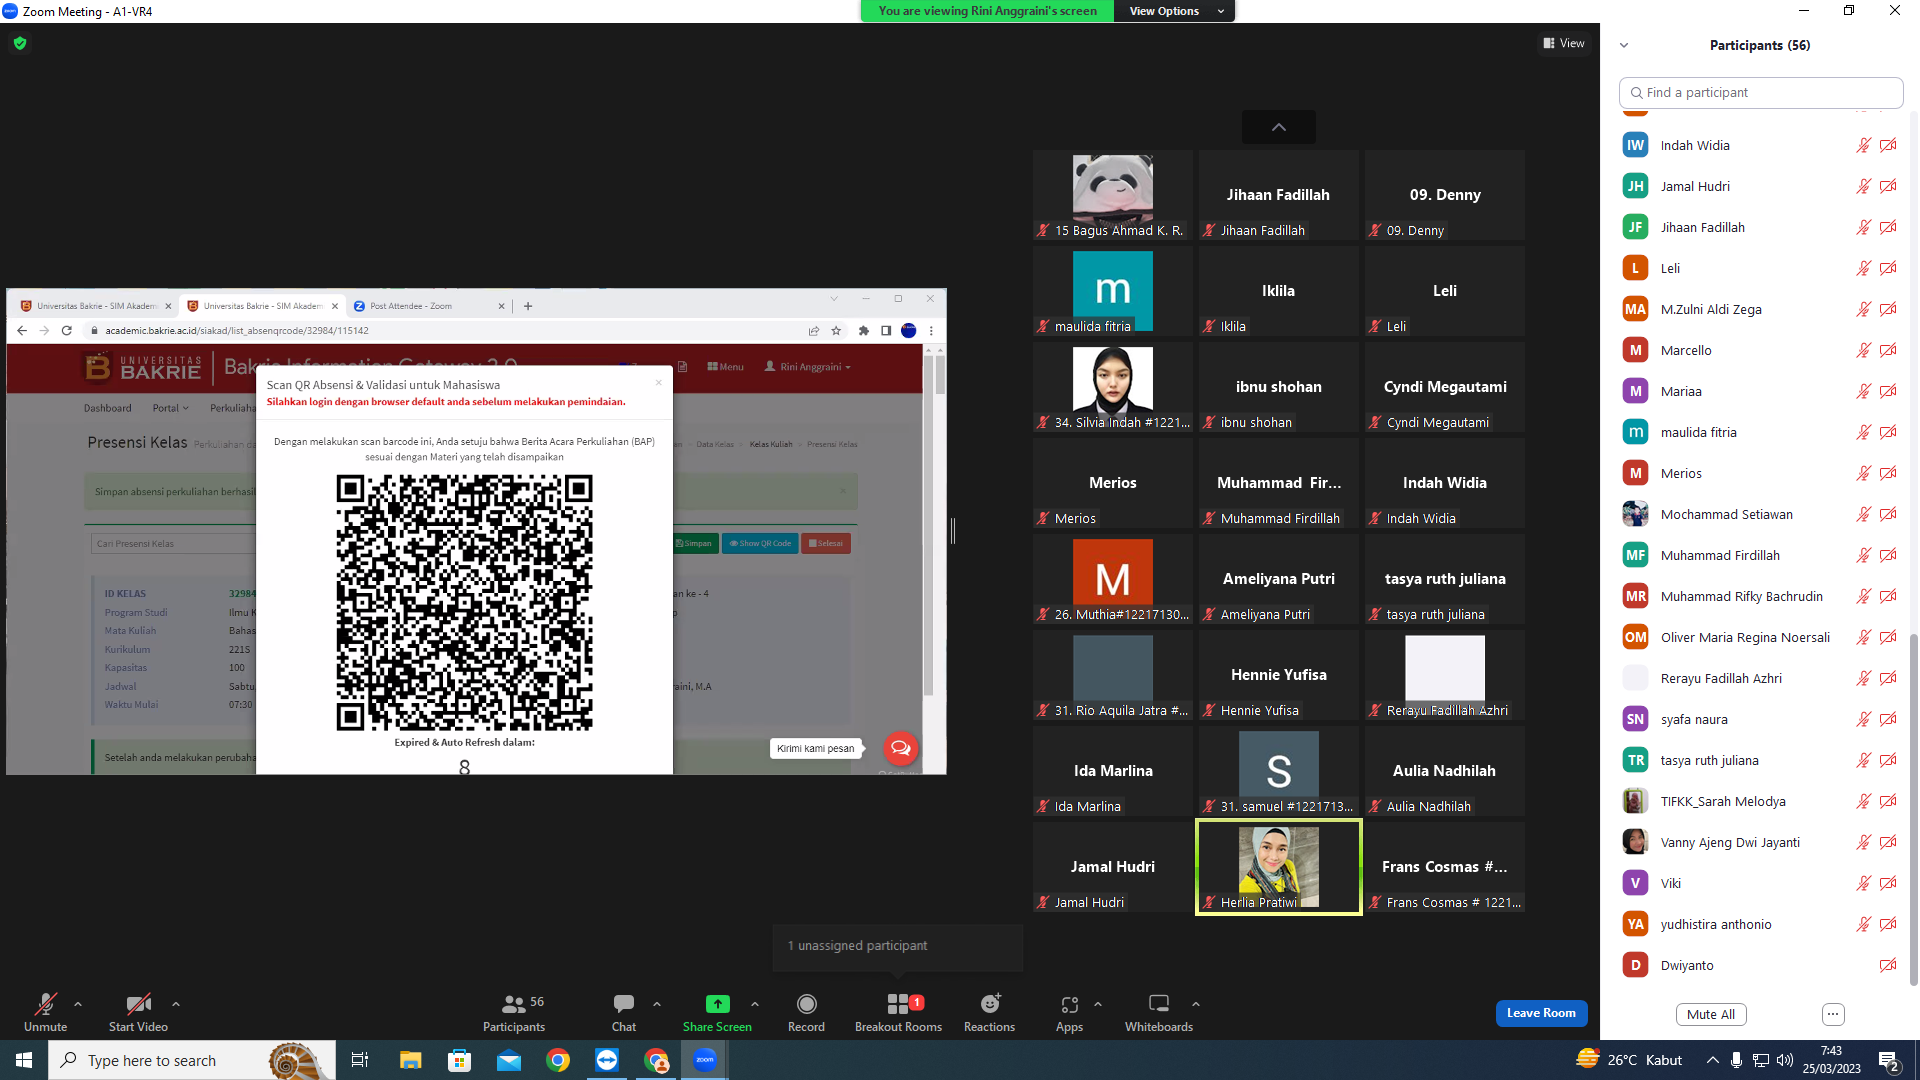Expand video options arrow beside Start Video
The width and height of the screenshot is (1920, 1080).
tap(176, 1004)
